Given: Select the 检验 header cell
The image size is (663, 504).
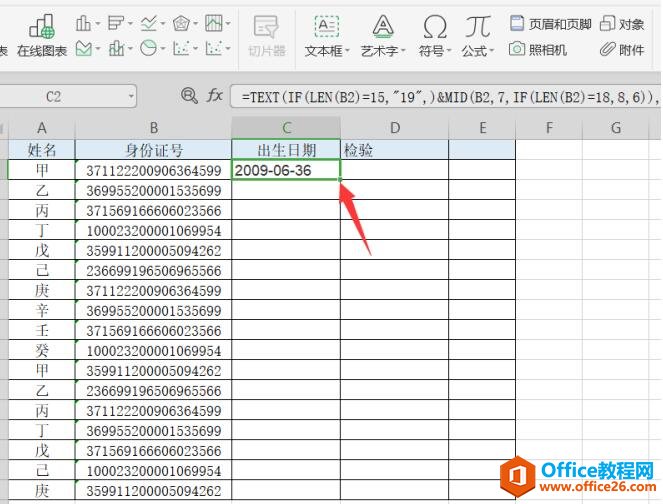Looking at the screenshot, I should point(395,150).
